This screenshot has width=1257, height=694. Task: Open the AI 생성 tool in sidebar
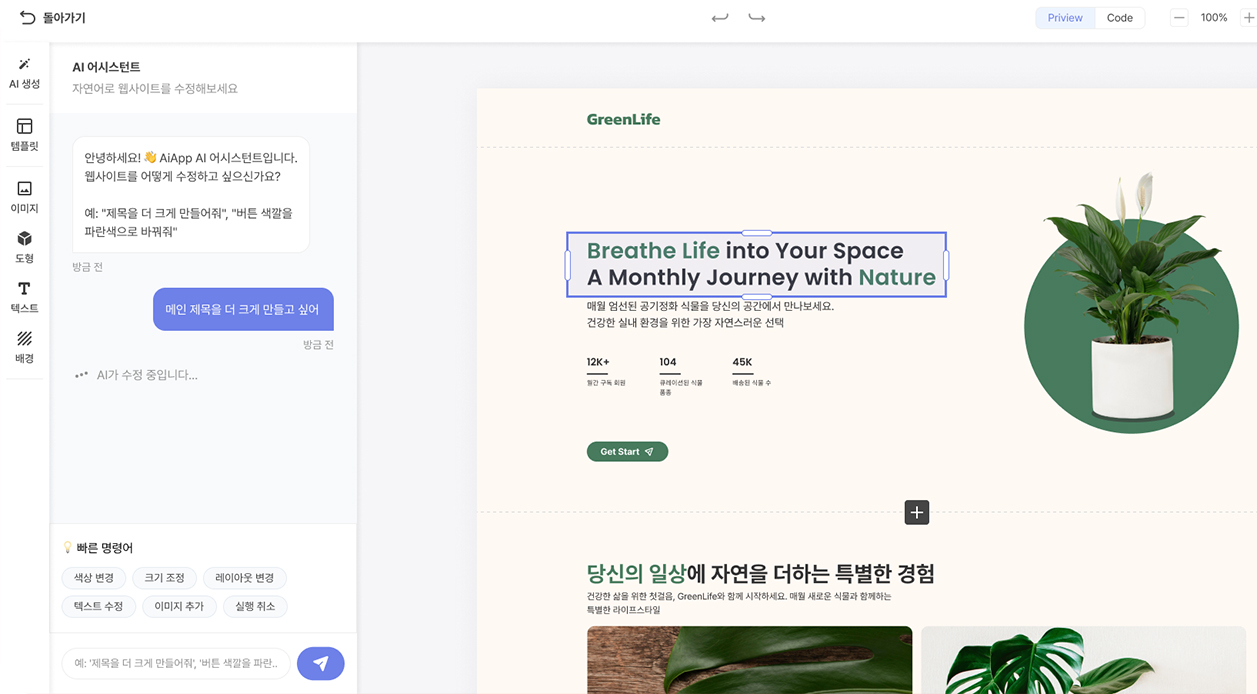(x=24, y=74)
